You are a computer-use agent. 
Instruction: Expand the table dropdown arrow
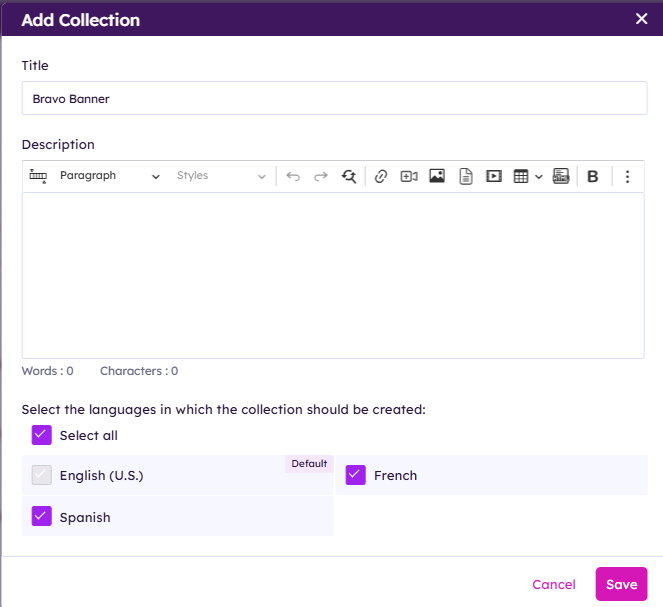pos(539,176)
